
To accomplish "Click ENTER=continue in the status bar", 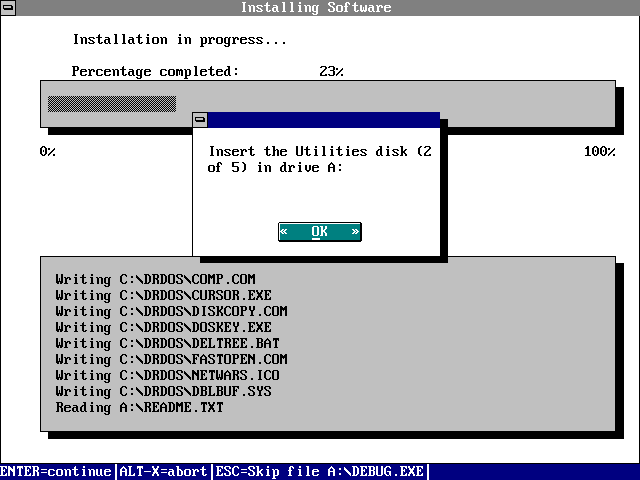I will (57, 471).
